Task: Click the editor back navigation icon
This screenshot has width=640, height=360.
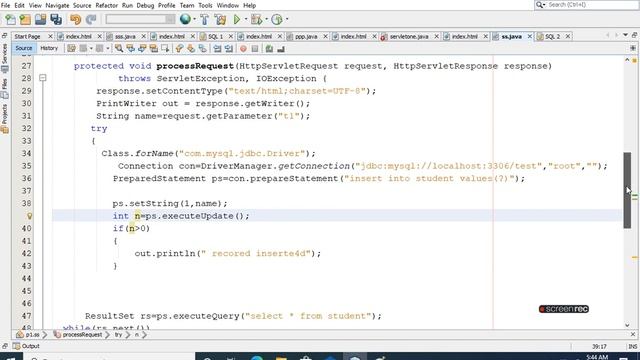Action: tap(83, 49)
